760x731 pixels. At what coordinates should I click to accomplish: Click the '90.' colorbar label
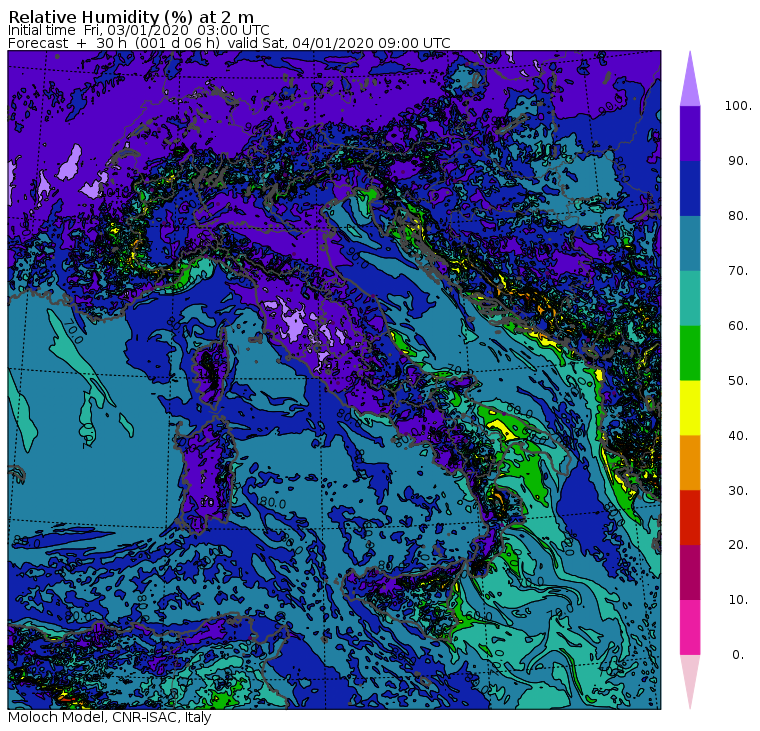[x=738, y=160]
